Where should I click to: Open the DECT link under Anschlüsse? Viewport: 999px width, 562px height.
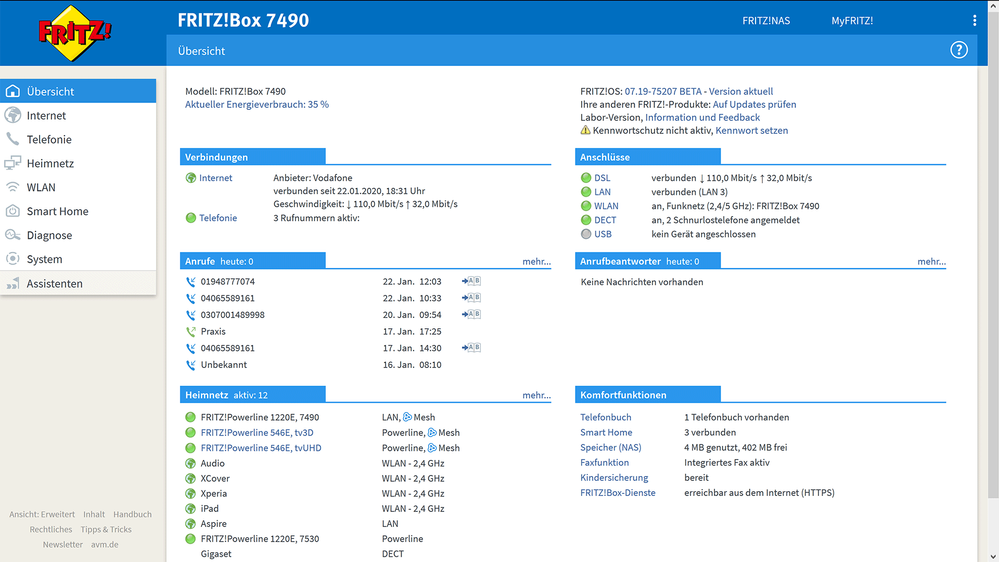pos(605,220)
